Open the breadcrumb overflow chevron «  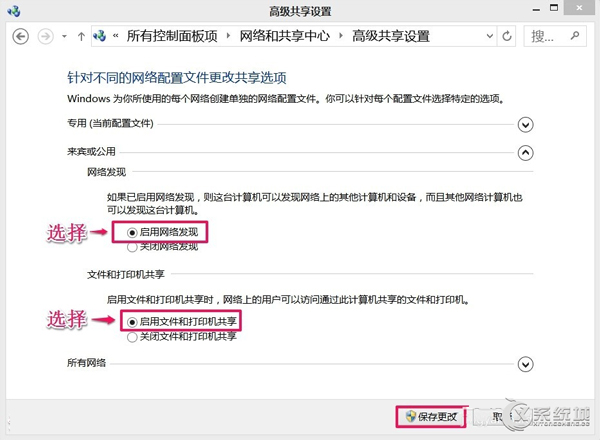click(x=116, y=36)
